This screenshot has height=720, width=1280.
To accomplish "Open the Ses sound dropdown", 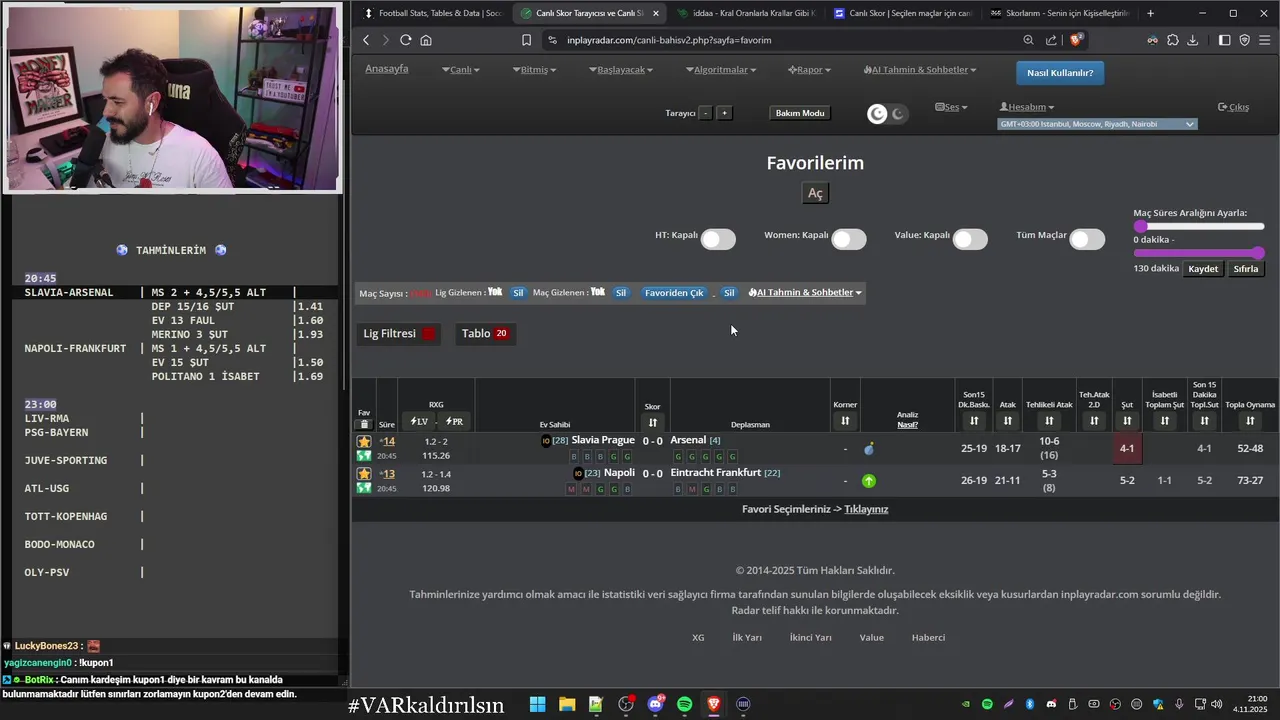I will (x=951, y=107).
